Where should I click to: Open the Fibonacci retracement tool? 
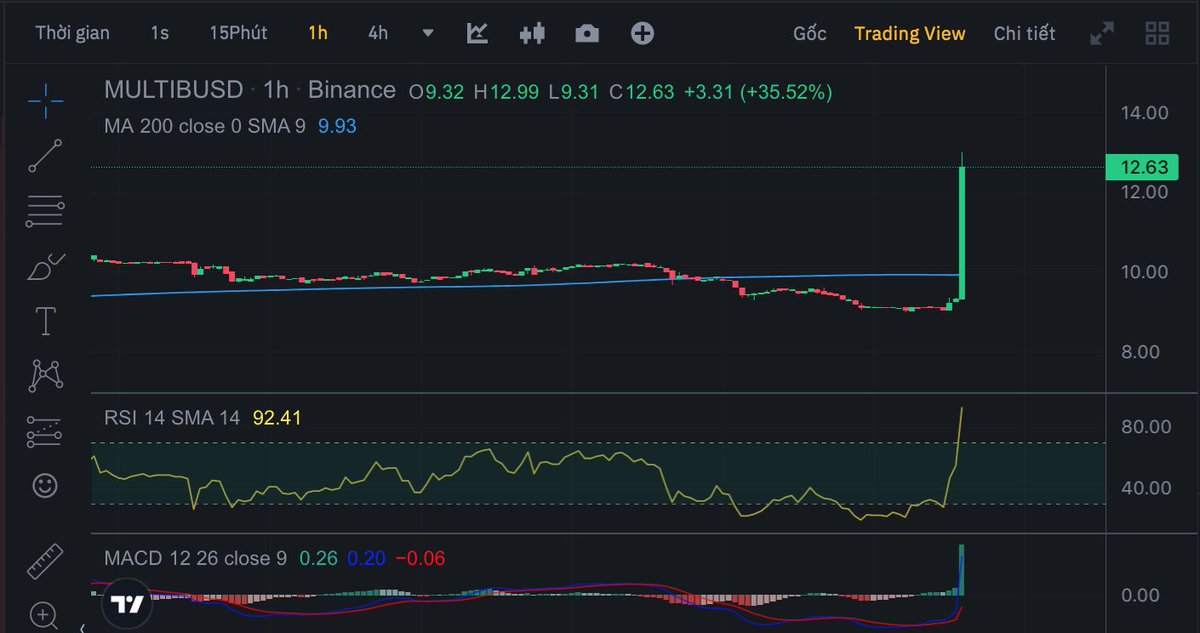pos(45,211)
